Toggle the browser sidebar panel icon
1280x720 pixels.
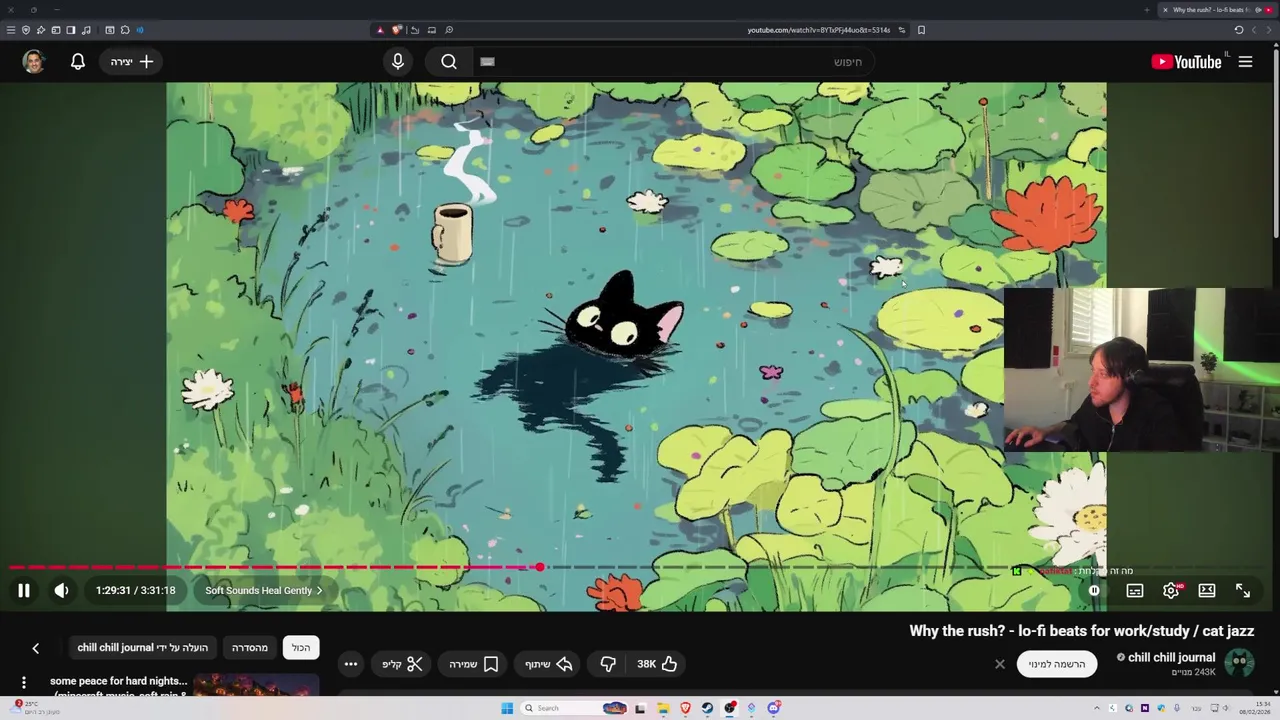(x=71, y=30)
